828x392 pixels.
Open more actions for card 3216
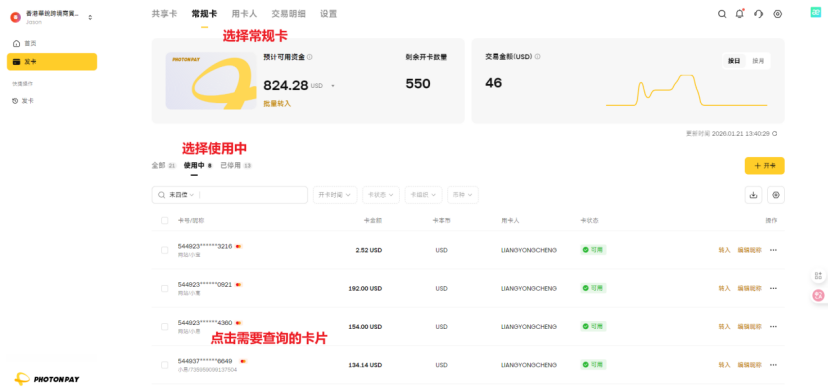pos(774,250)
